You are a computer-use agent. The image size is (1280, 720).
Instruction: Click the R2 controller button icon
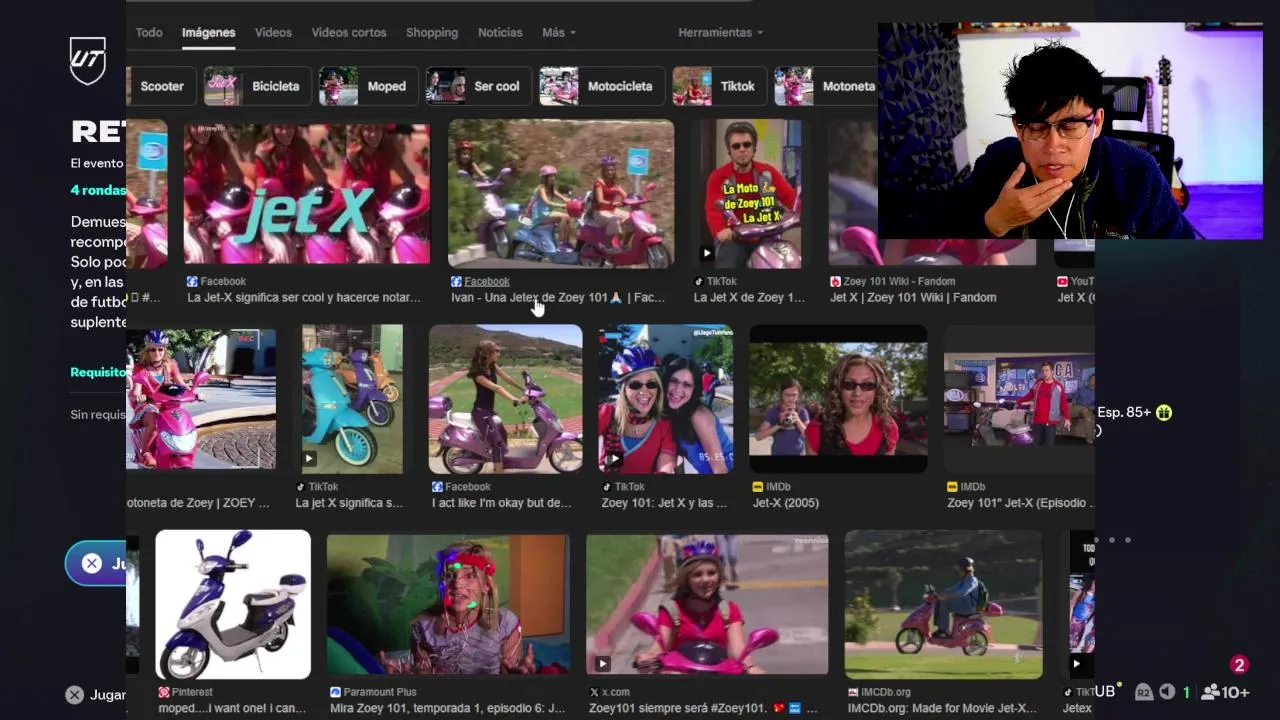click(x=1144, y=692)
